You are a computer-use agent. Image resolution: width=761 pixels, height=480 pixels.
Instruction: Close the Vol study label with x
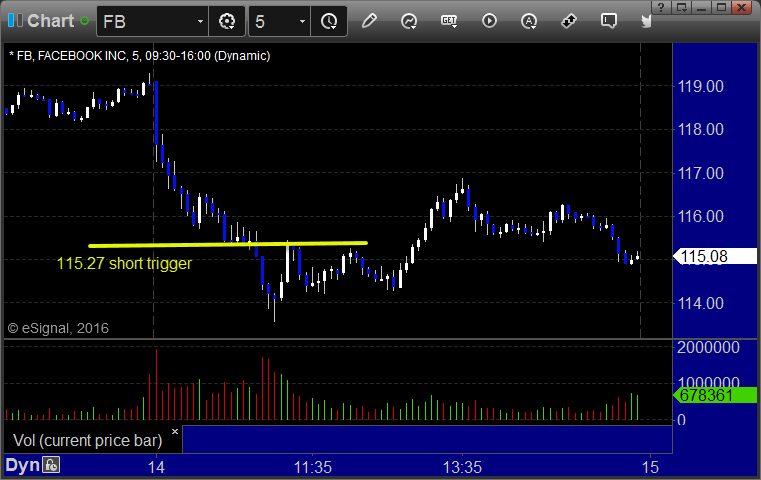click(175, 431)
